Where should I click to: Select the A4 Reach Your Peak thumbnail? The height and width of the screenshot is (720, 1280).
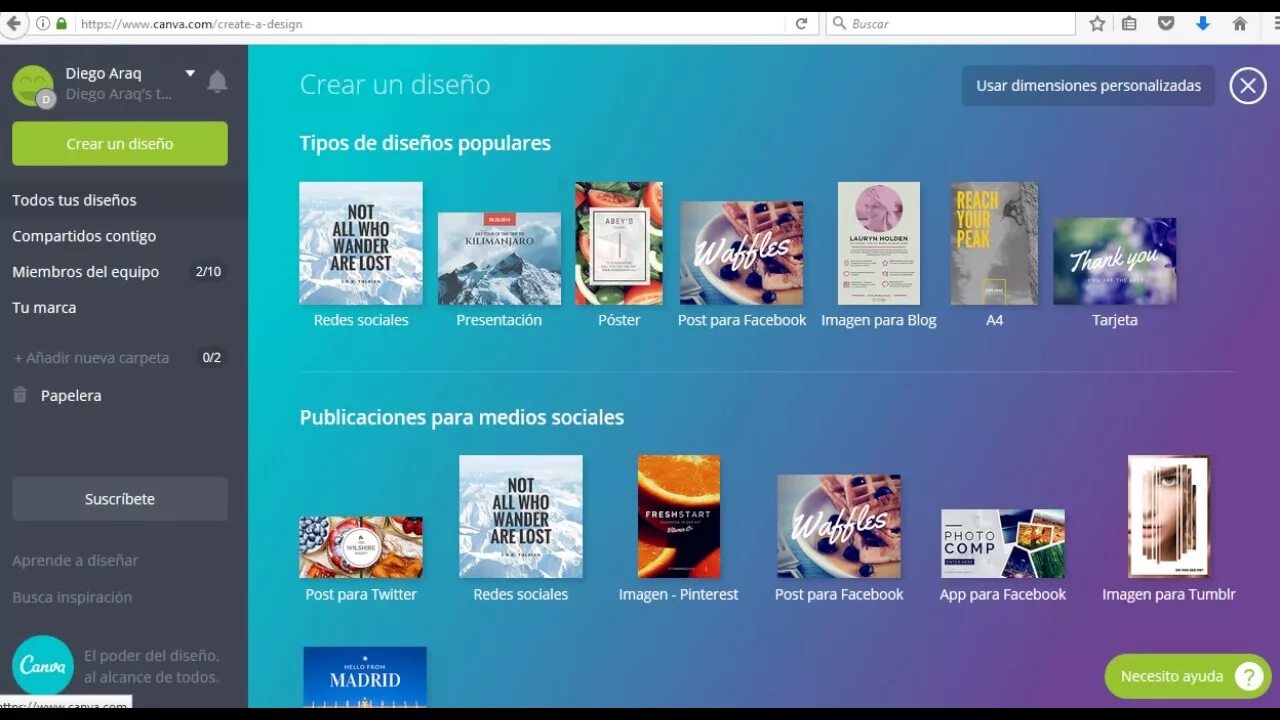tap(994, 243)
